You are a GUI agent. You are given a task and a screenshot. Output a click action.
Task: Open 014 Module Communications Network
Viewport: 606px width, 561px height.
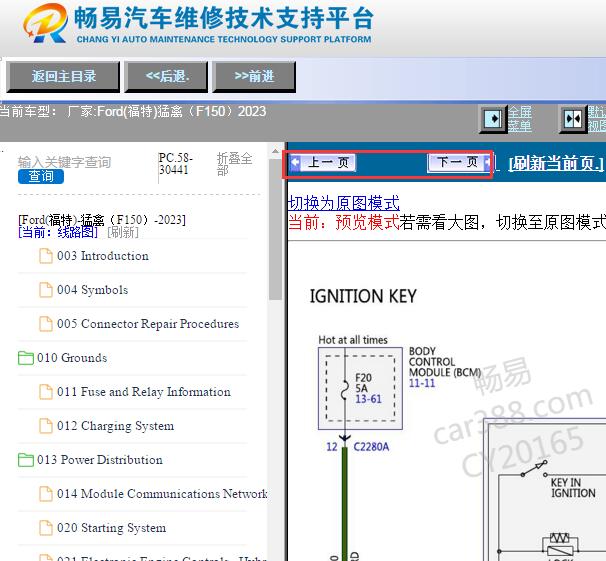click(162, 494)
